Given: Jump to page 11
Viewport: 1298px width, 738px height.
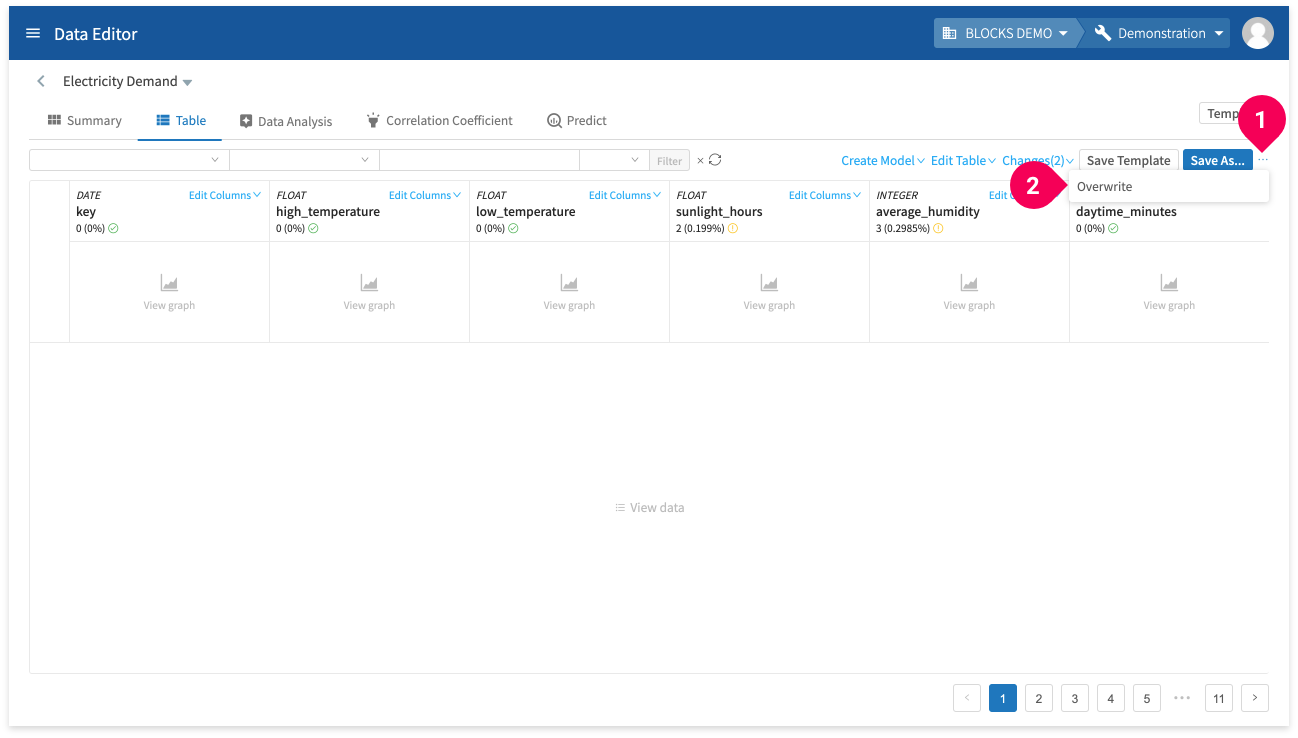Looking at the screenshot, I should [1219, 698].
